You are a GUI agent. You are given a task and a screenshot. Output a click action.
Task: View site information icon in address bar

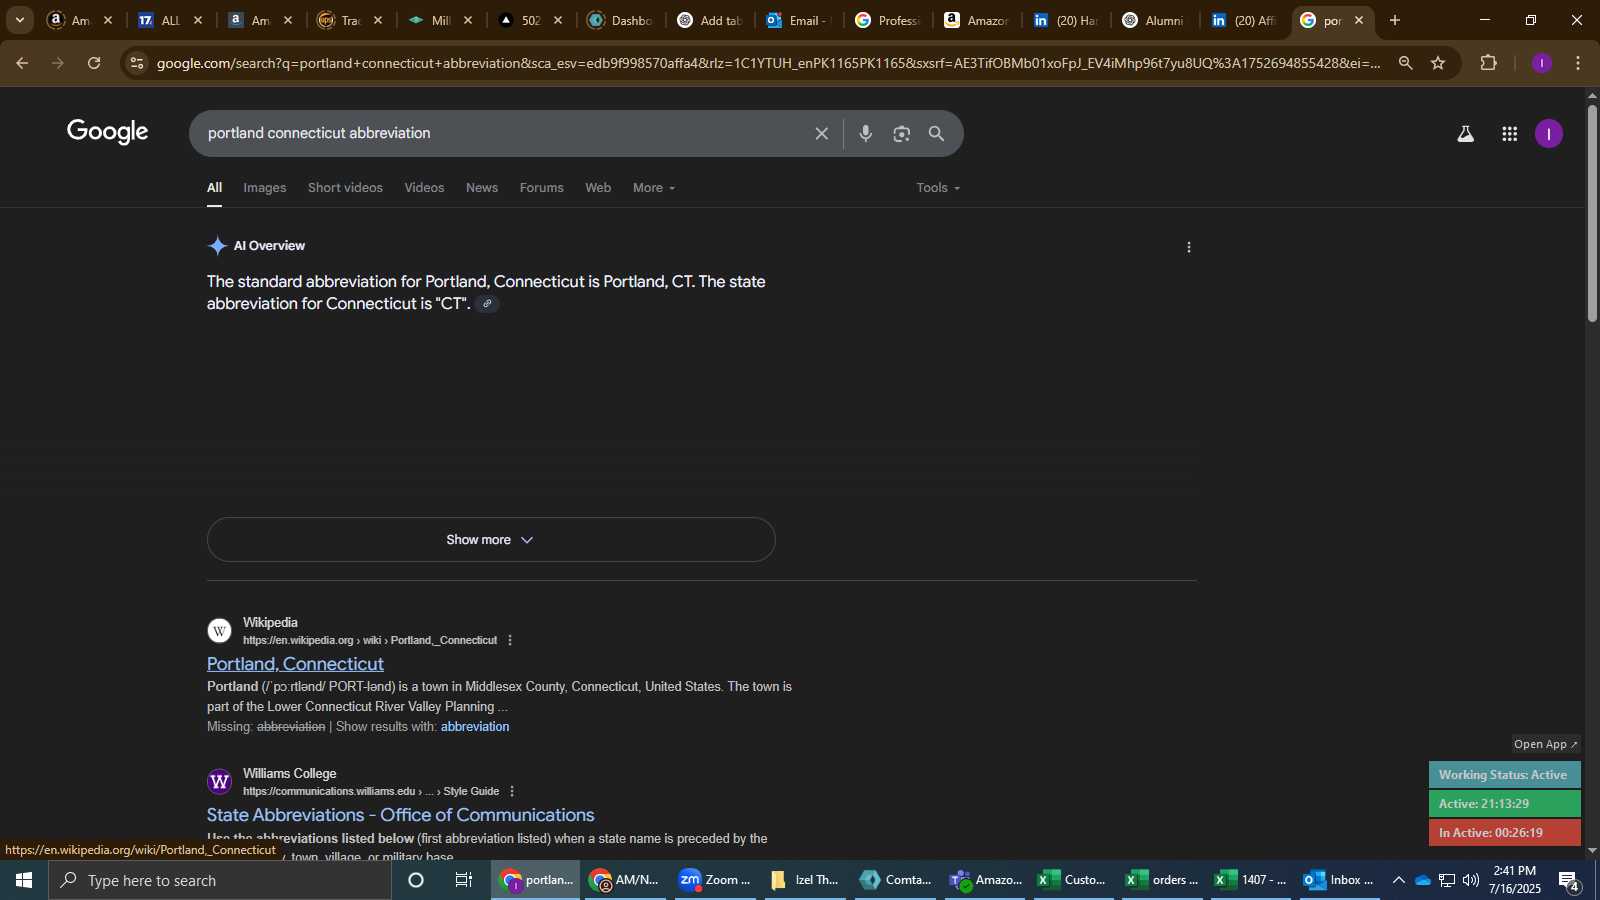[137, 63]
